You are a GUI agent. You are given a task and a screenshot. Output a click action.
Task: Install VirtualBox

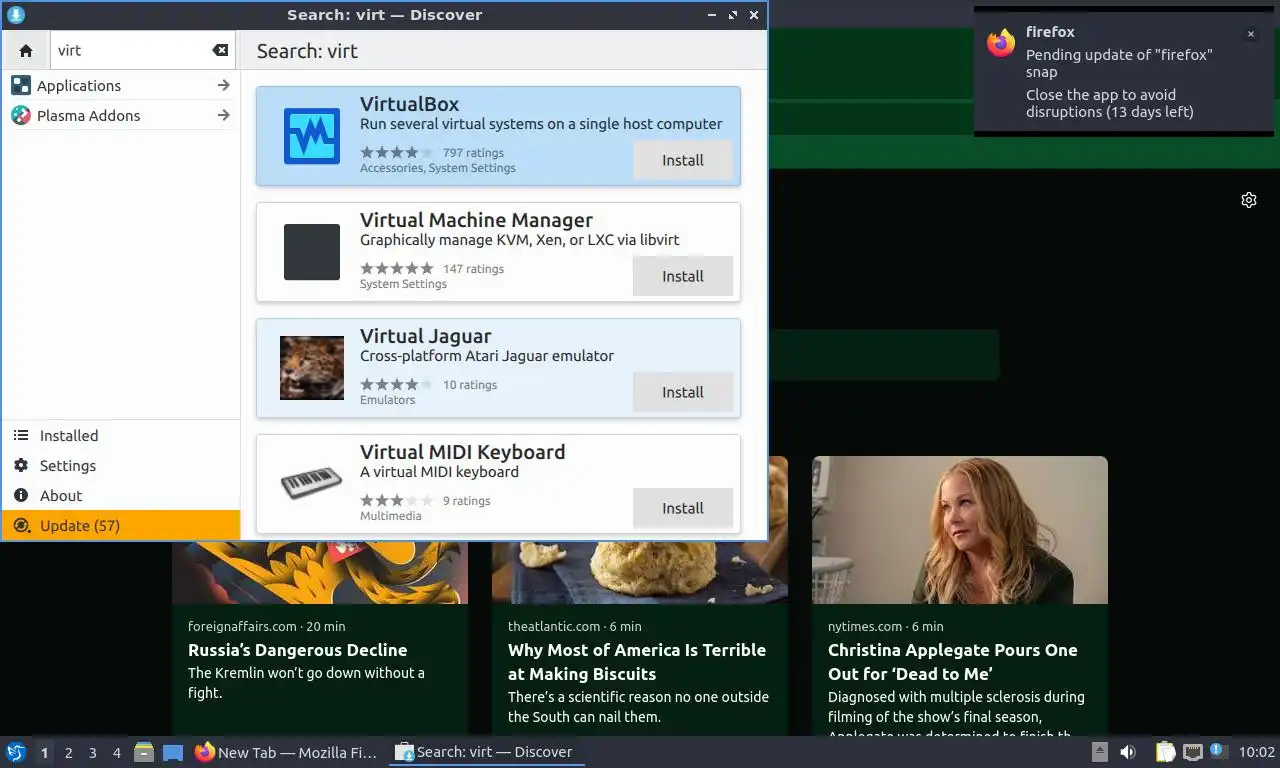click(683, 160)
